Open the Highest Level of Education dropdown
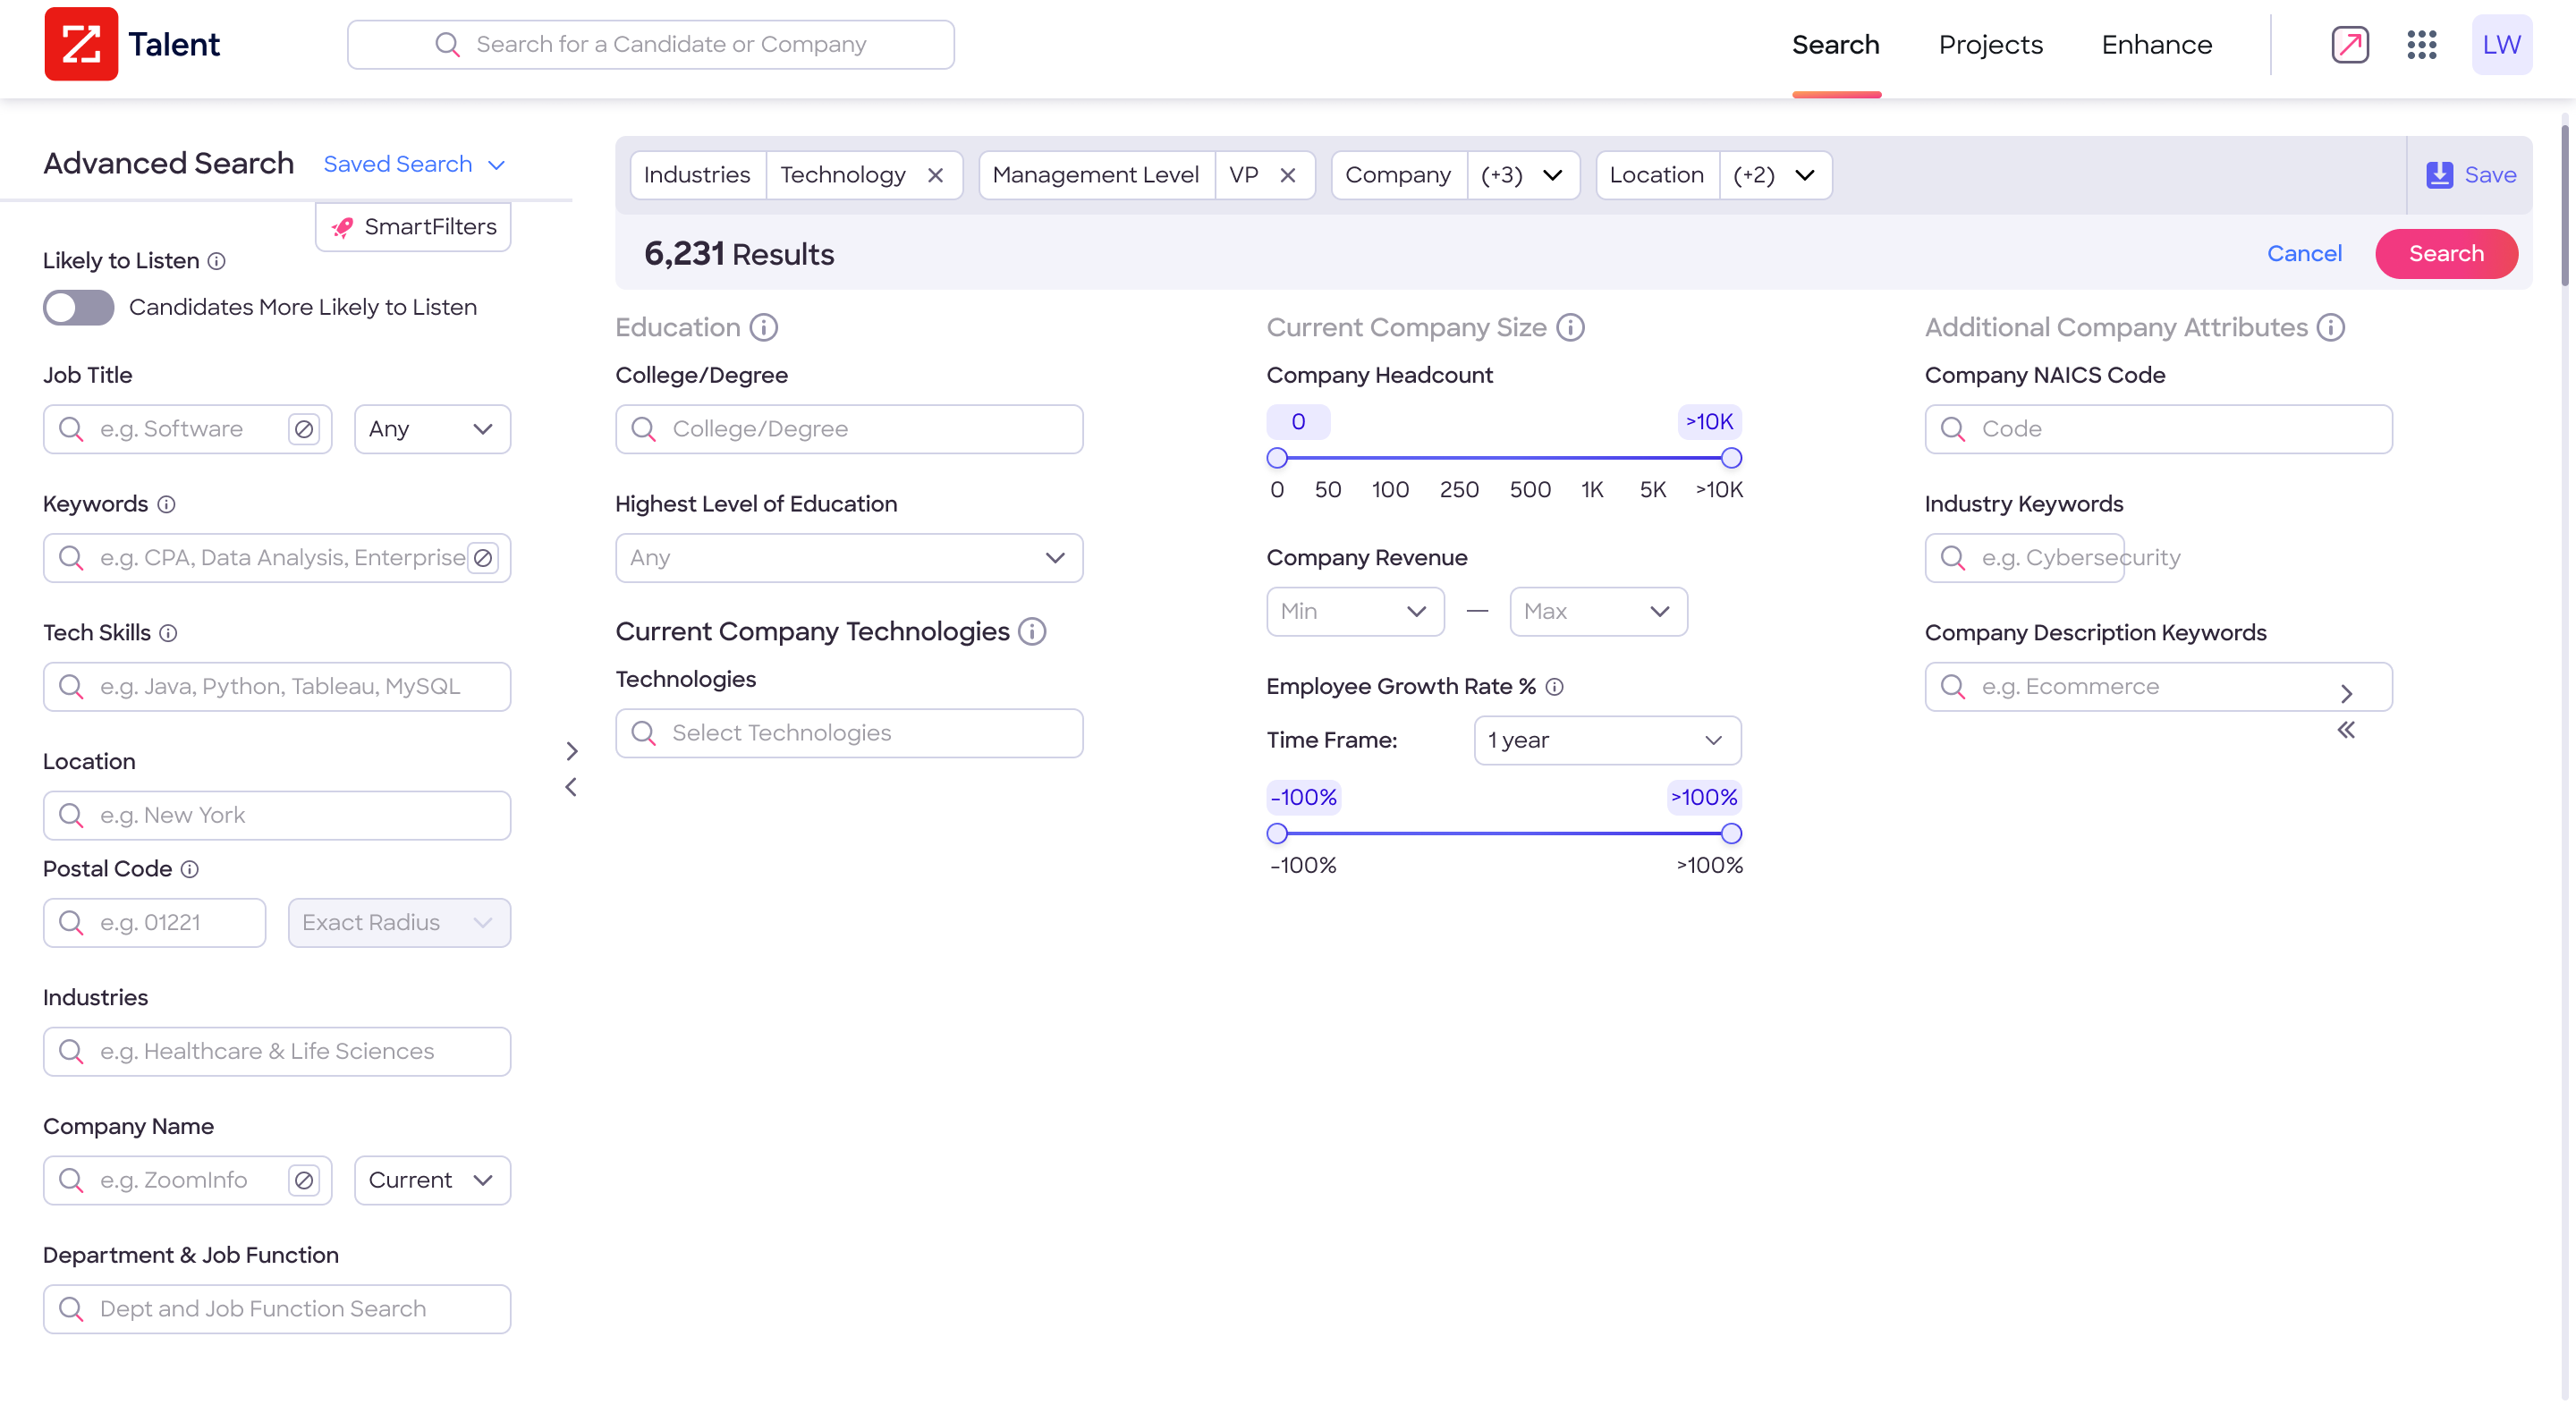The height and width of the screenshot is (1413, 2576). (848, 558)
